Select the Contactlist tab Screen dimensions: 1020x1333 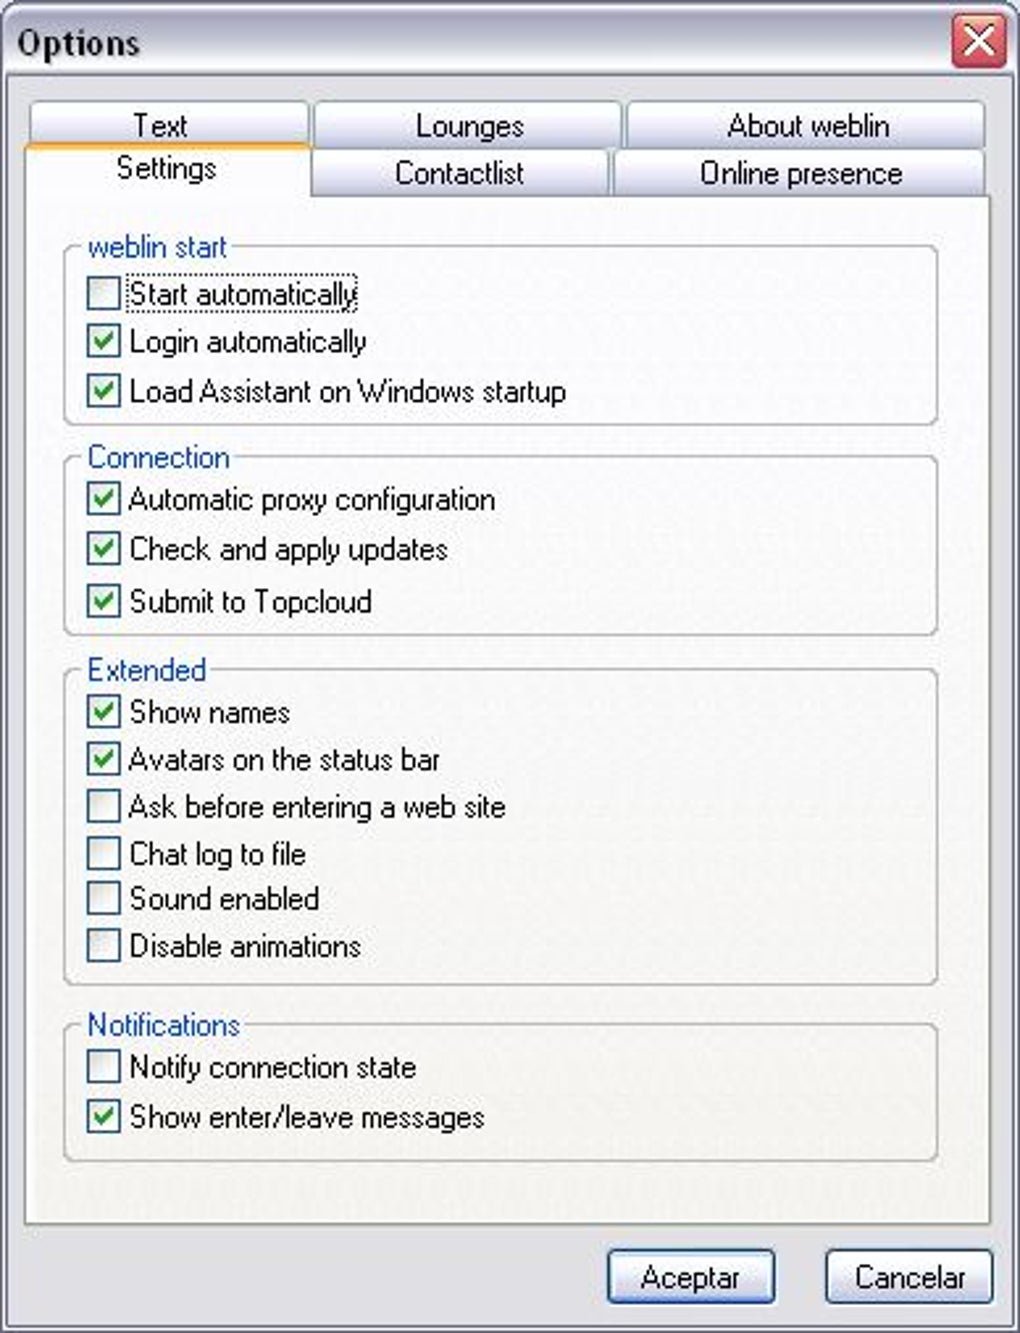click(x=459, y=173)
